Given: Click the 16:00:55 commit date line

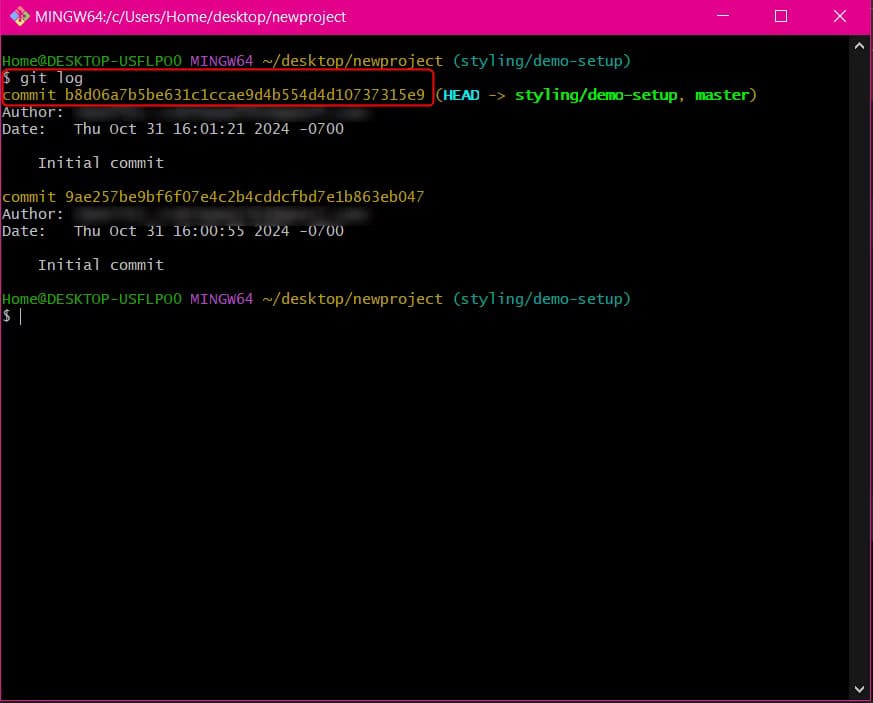Looking at the screenshot, I should [208, 231].
